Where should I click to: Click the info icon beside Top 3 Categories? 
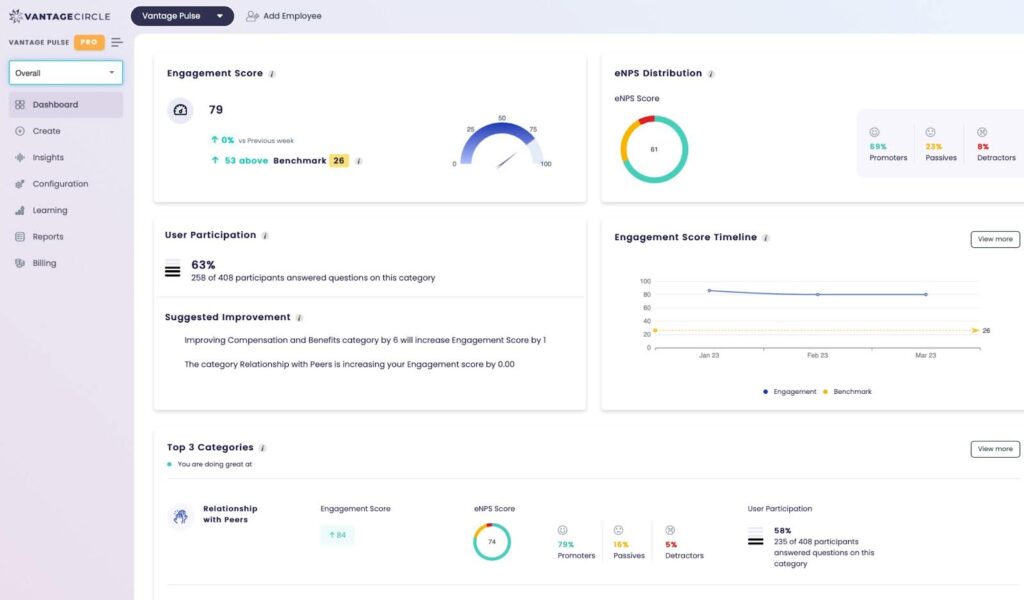pos(263,448)
